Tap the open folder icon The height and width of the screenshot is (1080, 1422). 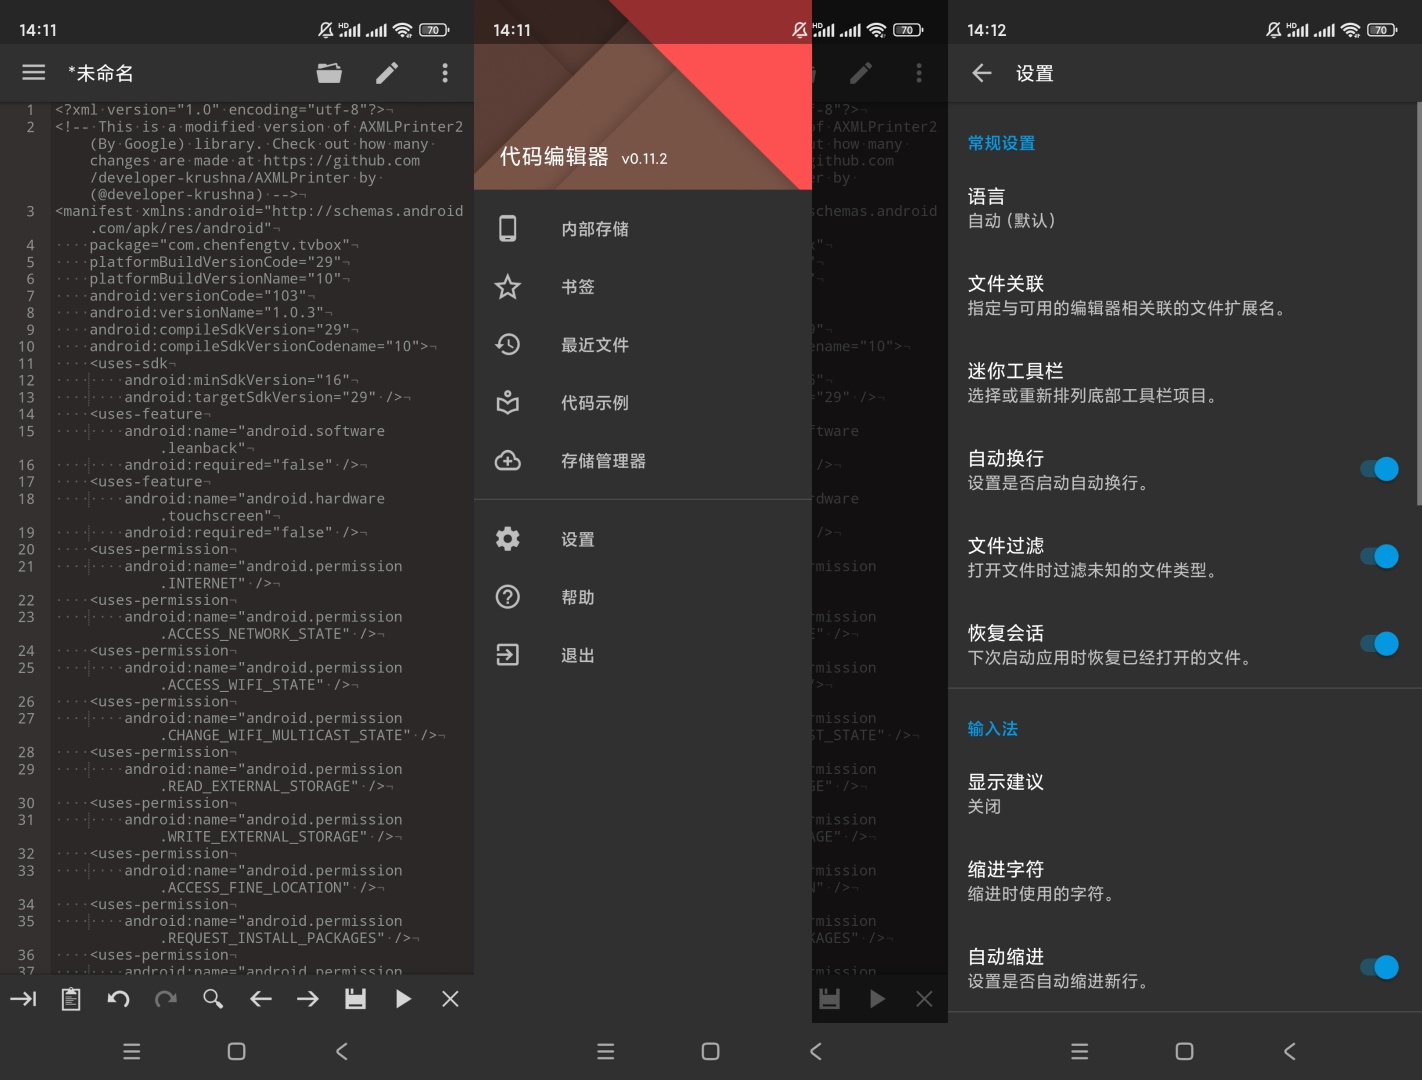(x=329, y=73)
